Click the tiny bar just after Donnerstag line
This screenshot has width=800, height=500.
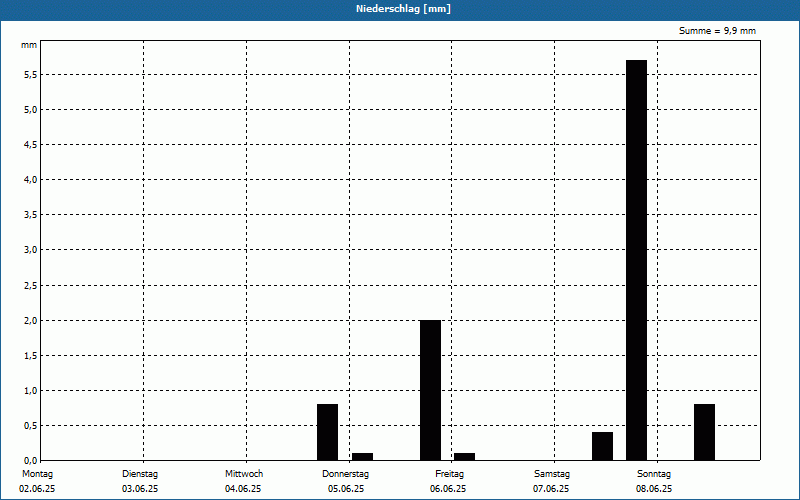362,457
